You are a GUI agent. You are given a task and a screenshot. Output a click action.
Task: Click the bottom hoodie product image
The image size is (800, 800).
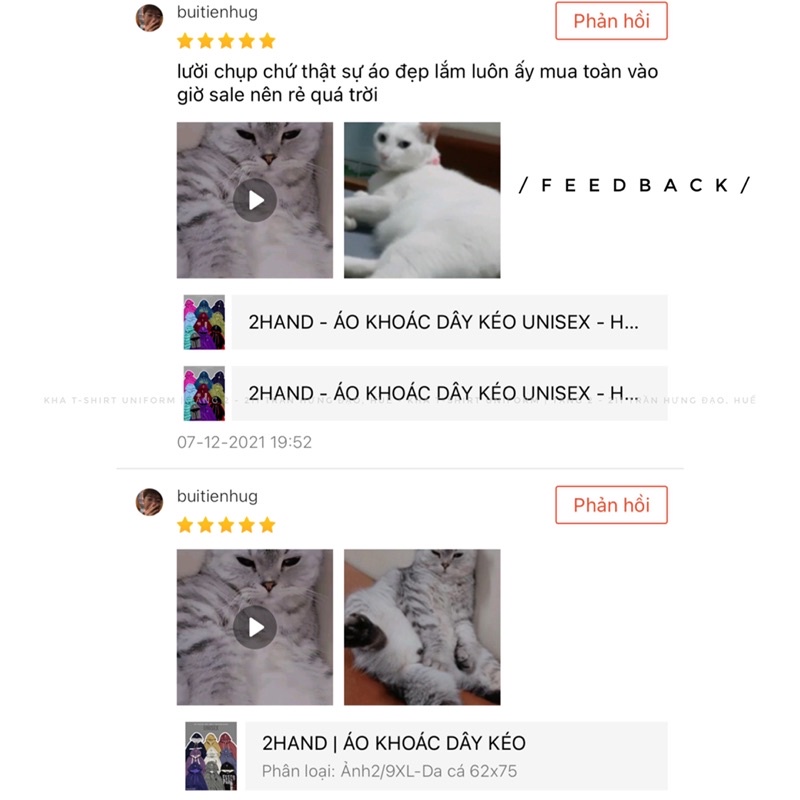click(211, 756)
